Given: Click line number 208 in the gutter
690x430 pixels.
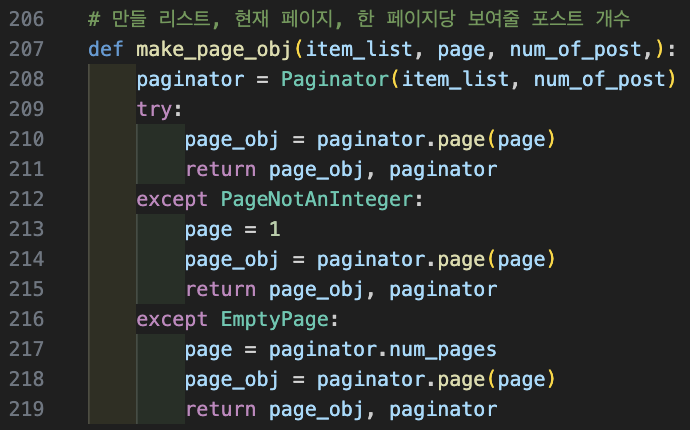Looking at the screenshot, I should click(26, 79).
